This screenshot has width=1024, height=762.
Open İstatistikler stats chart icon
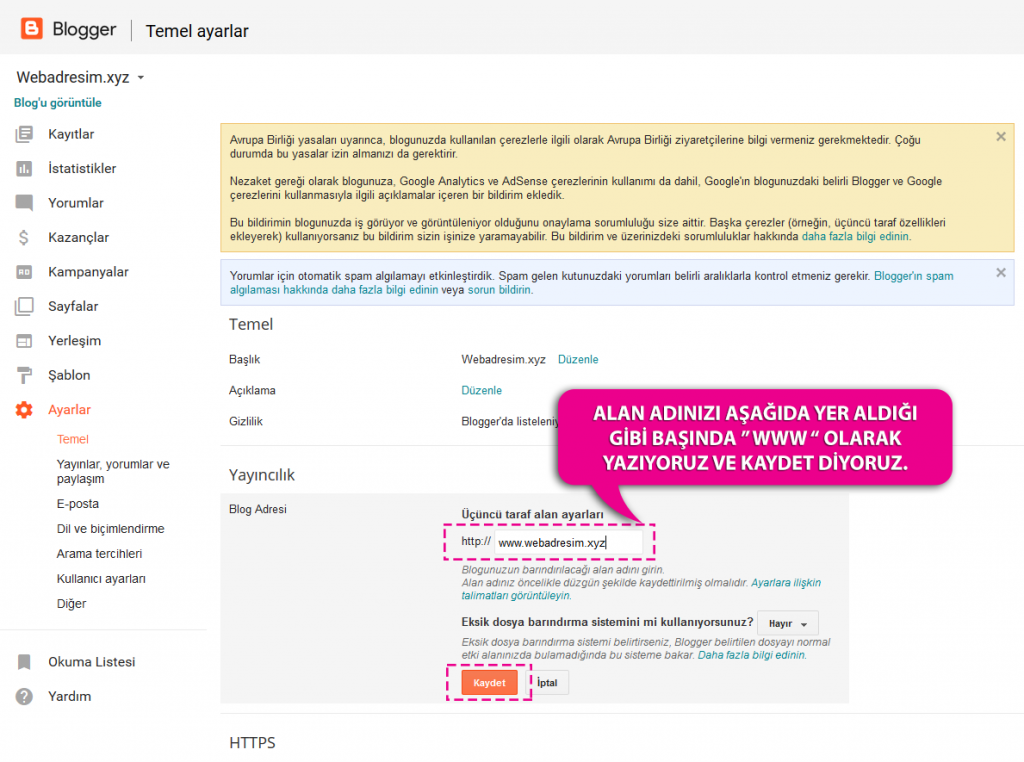click(24, 168)
